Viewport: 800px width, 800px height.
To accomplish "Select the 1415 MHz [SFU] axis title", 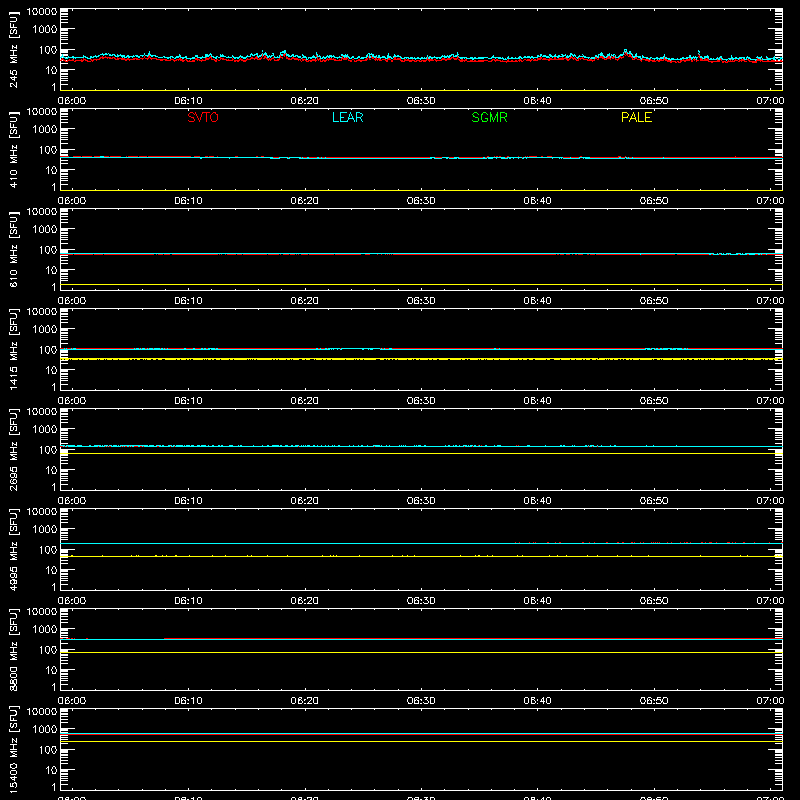I will 13,350.
